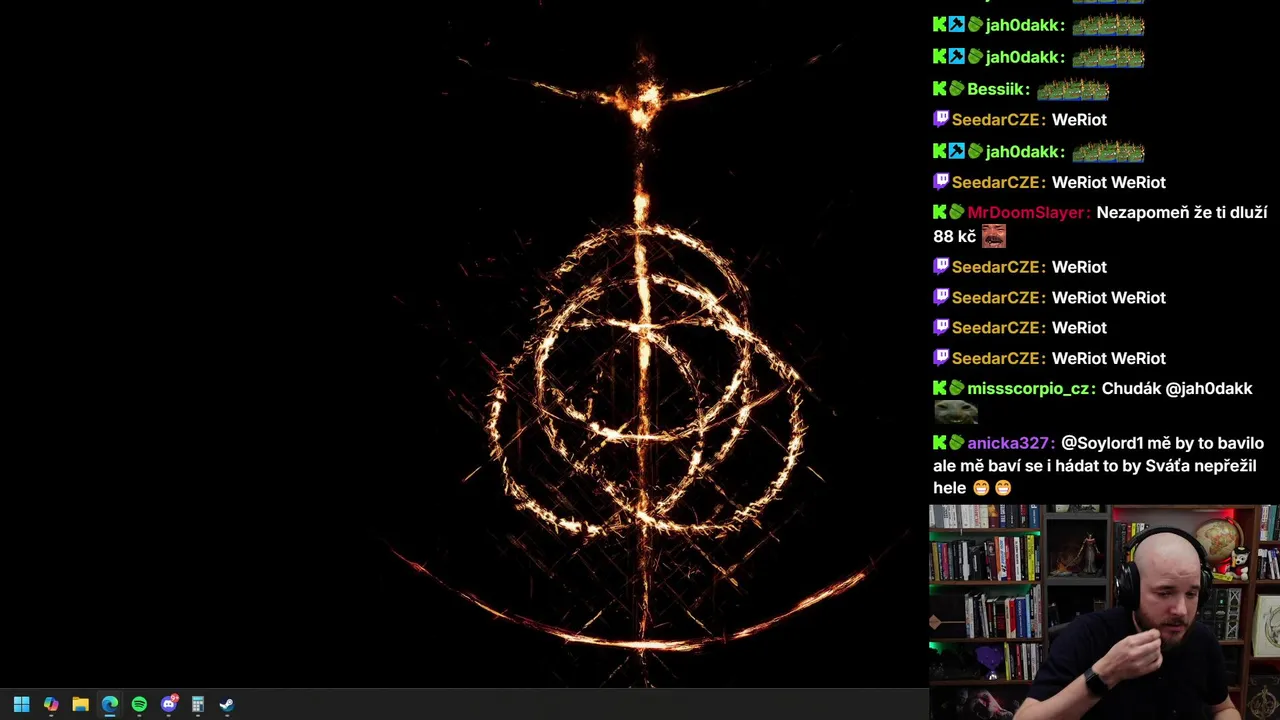Open Spotify from the taskbar
The image size is (1280, 720).
(x=139, y=704)
